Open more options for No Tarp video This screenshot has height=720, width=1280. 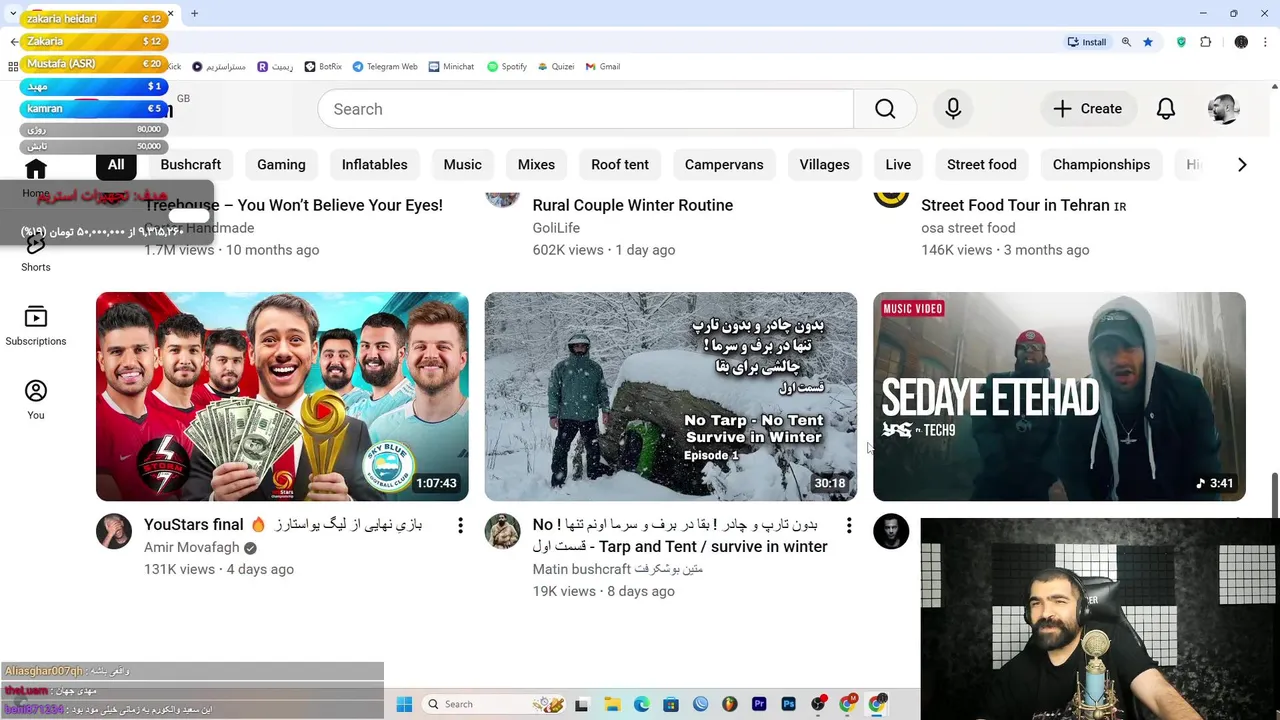click(x=848, y=525)
